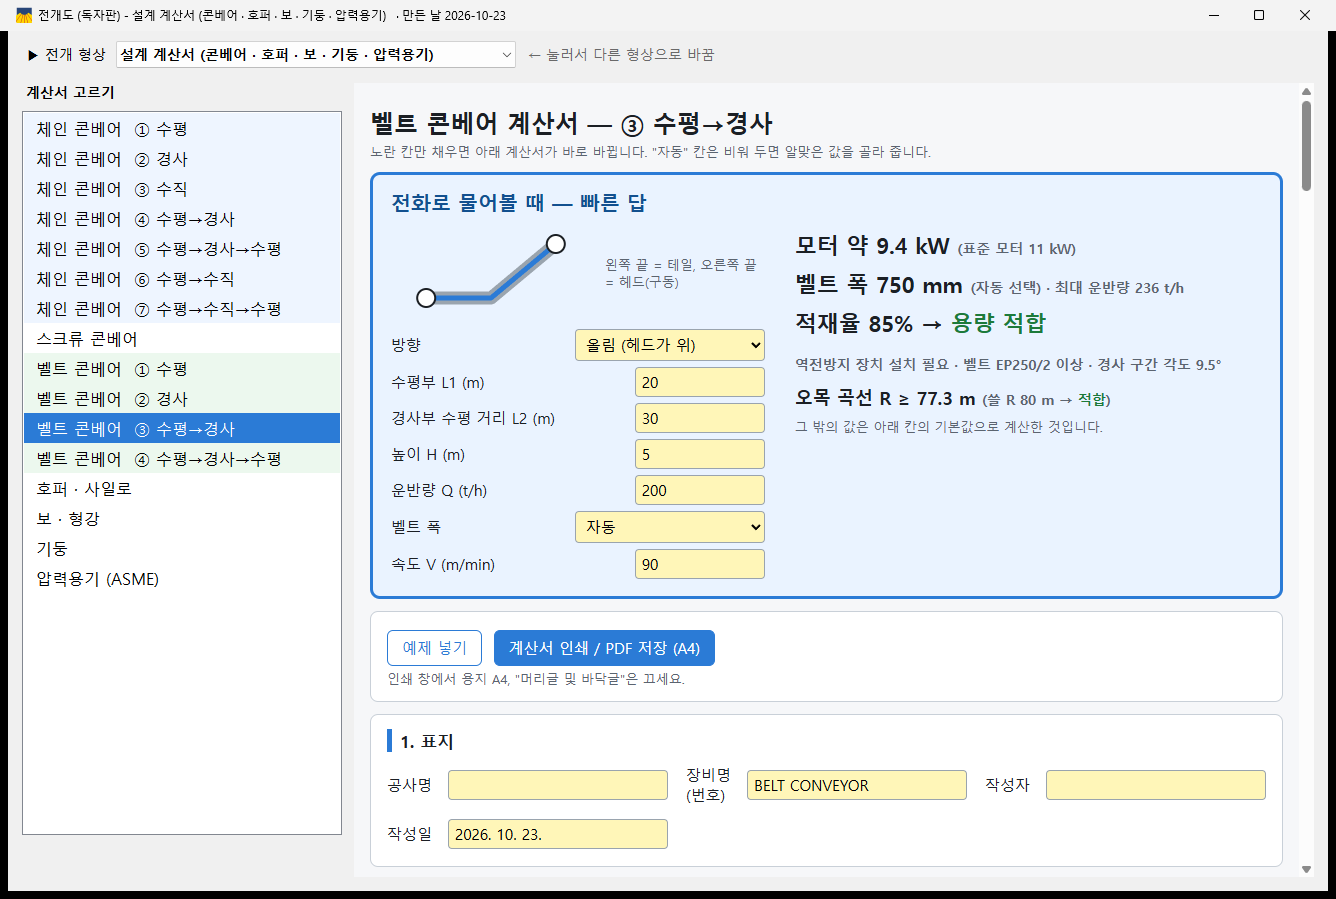Open the 기둥 sheet
This screenshot has width=1336, height=899.
182,549
